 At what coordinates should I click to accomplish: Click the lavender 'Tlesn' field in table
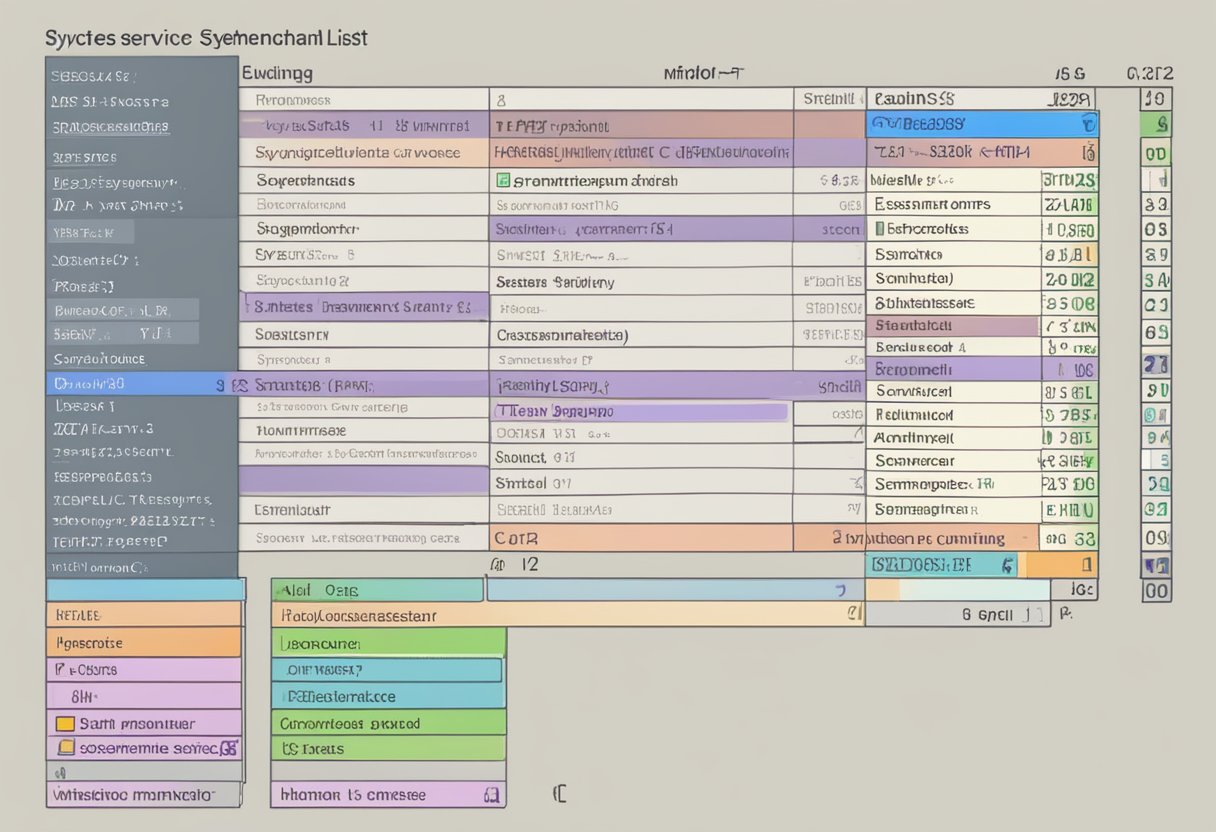pyautogui.click(x=640, y=411)
